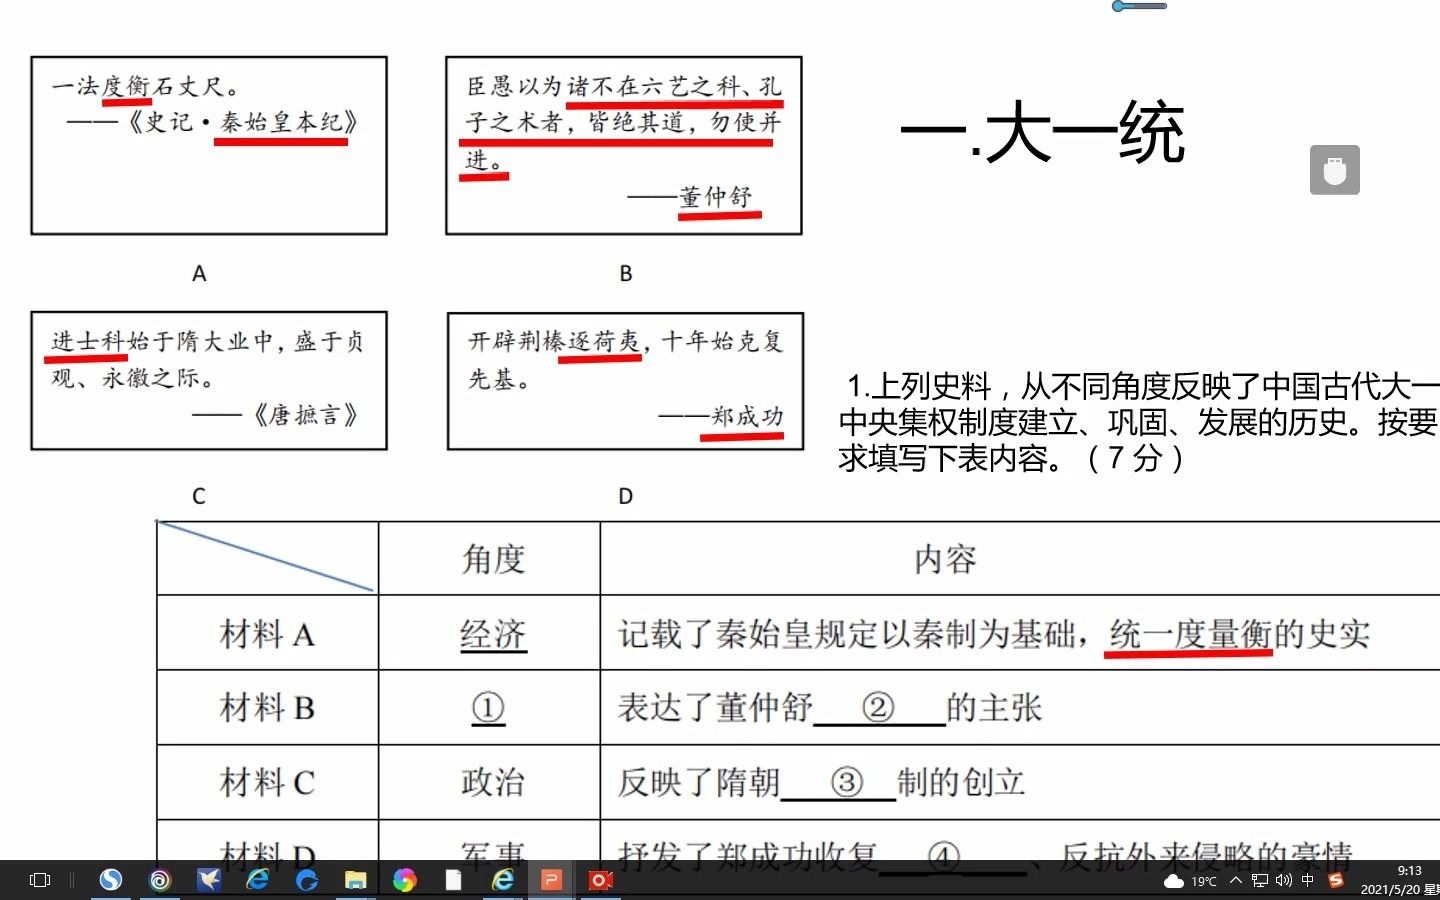Click the underlined 经济 cell
This screenshot has width=1440, height=900.
[x=493, y=634]
